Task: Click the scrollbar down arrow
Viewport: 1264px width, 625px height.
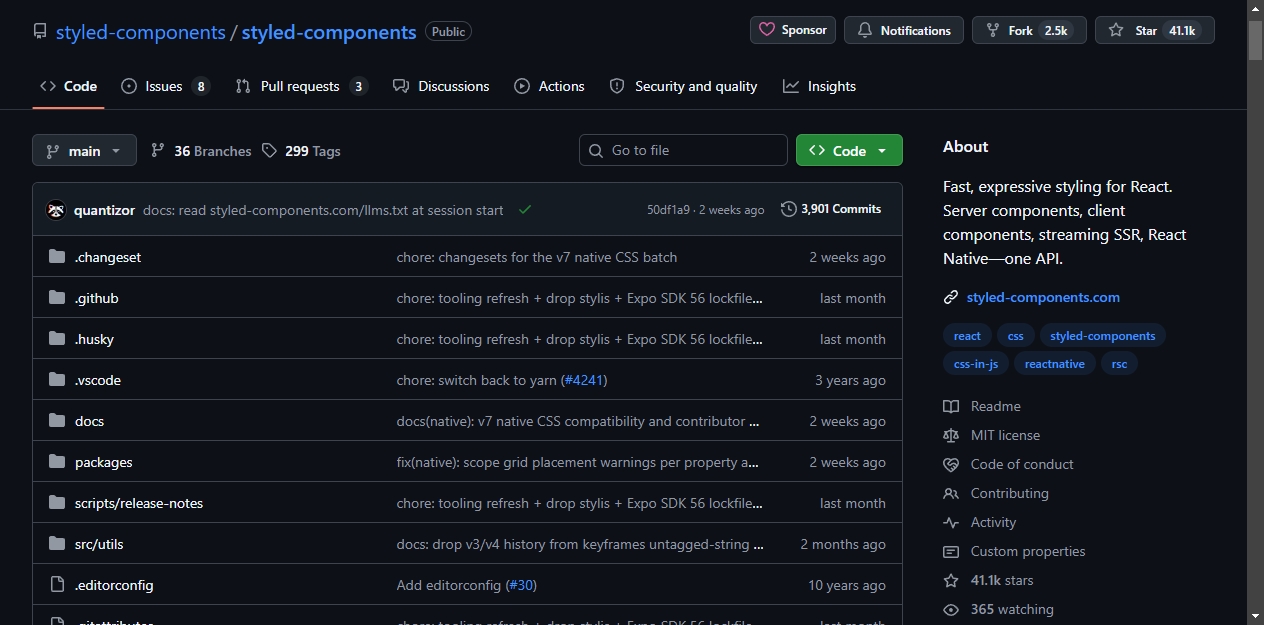Action: (x=1256, y=616)
